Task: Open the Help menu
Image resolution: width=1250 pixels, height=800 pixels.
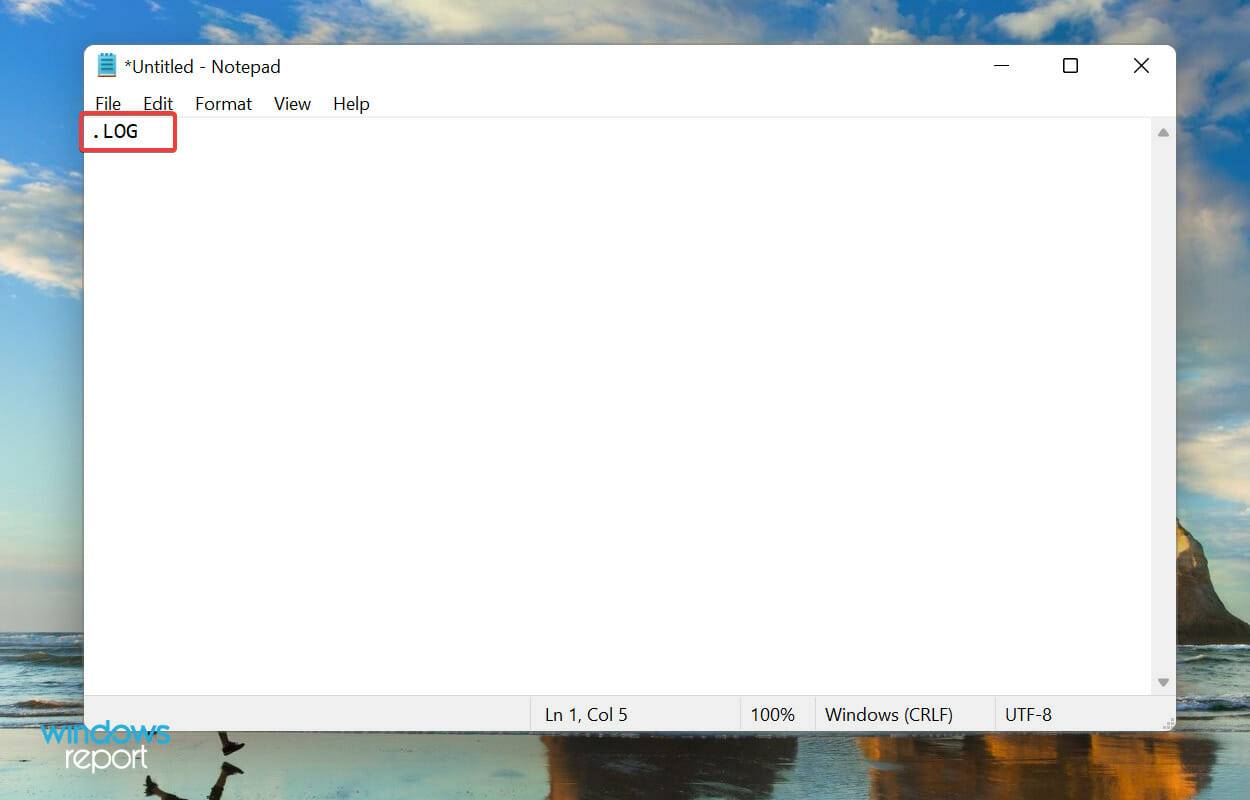Action: tap(351, 103)
